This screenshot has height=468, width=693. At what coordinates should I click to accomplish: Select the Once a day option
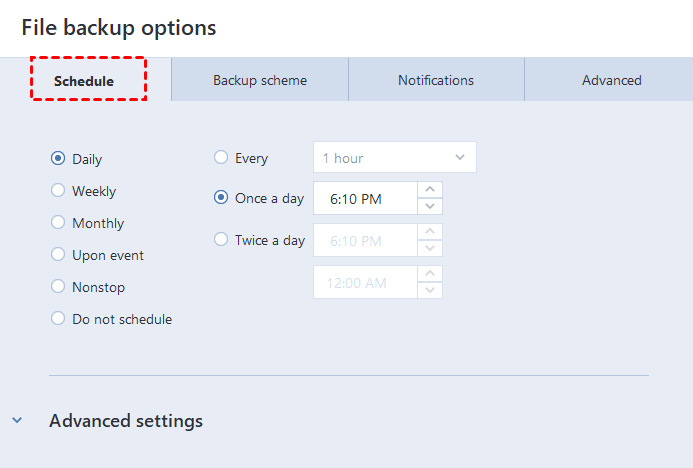(221, 198)
